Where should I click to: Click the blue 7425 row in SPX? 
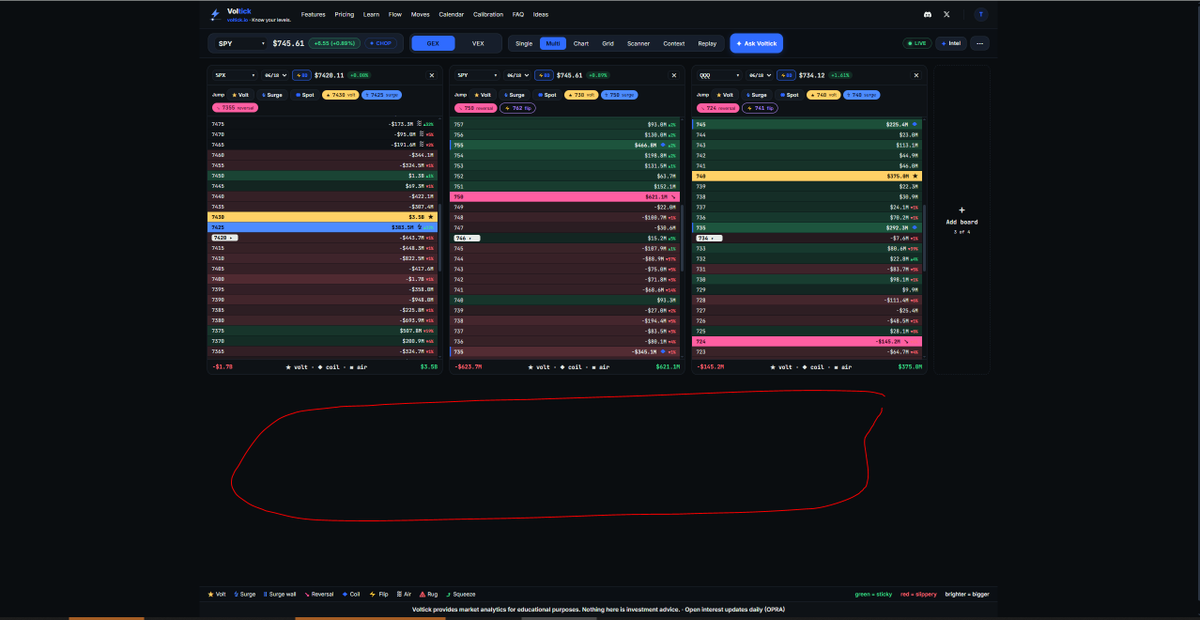(323, 227)
